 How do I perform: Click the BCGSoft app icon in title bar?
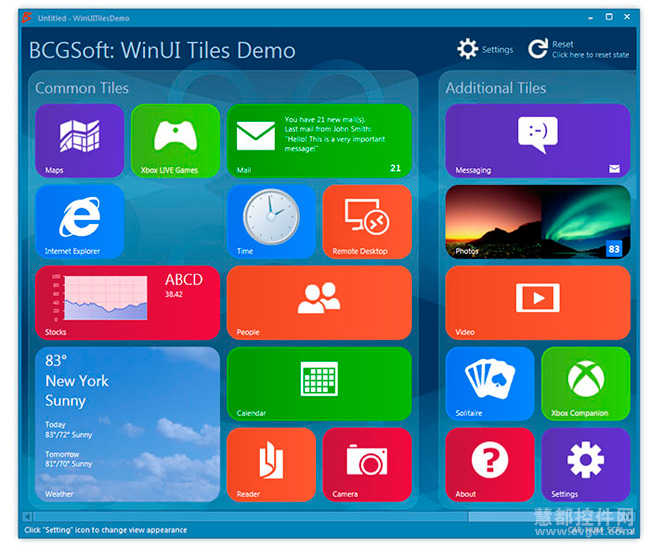[27, 18]
